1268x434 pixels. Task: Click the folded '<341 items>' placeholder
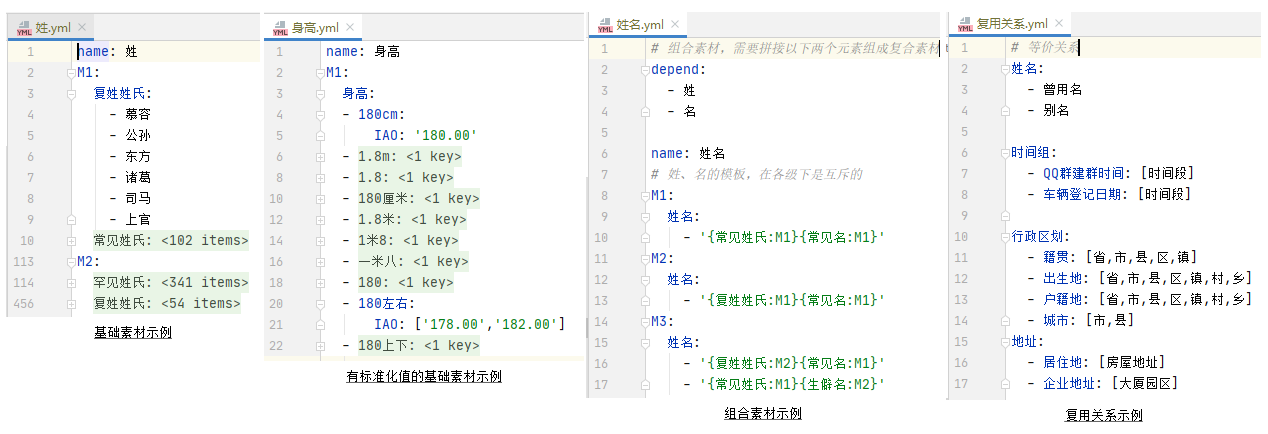click(204, 282)
